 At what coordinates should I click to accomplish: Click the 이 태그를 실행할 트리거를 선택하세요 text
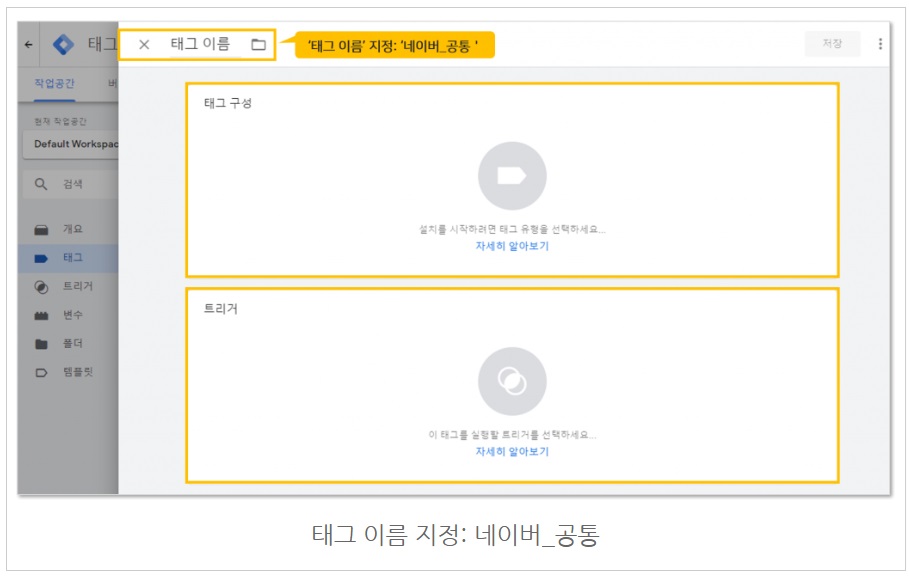pos(512,435)
